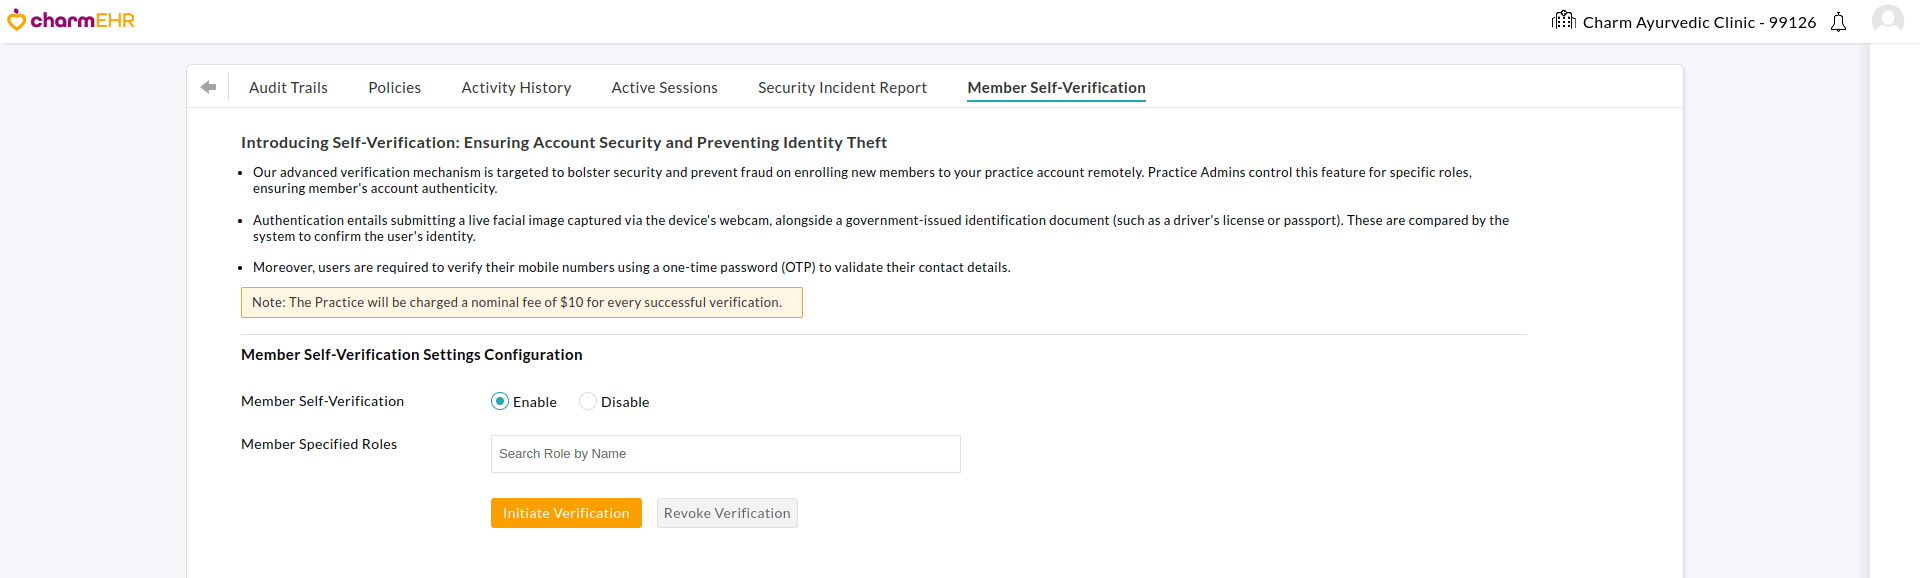Open the Security Incident Report tab
The image size is (1920, 578).
pyautogui.click(x=842, y=87)
